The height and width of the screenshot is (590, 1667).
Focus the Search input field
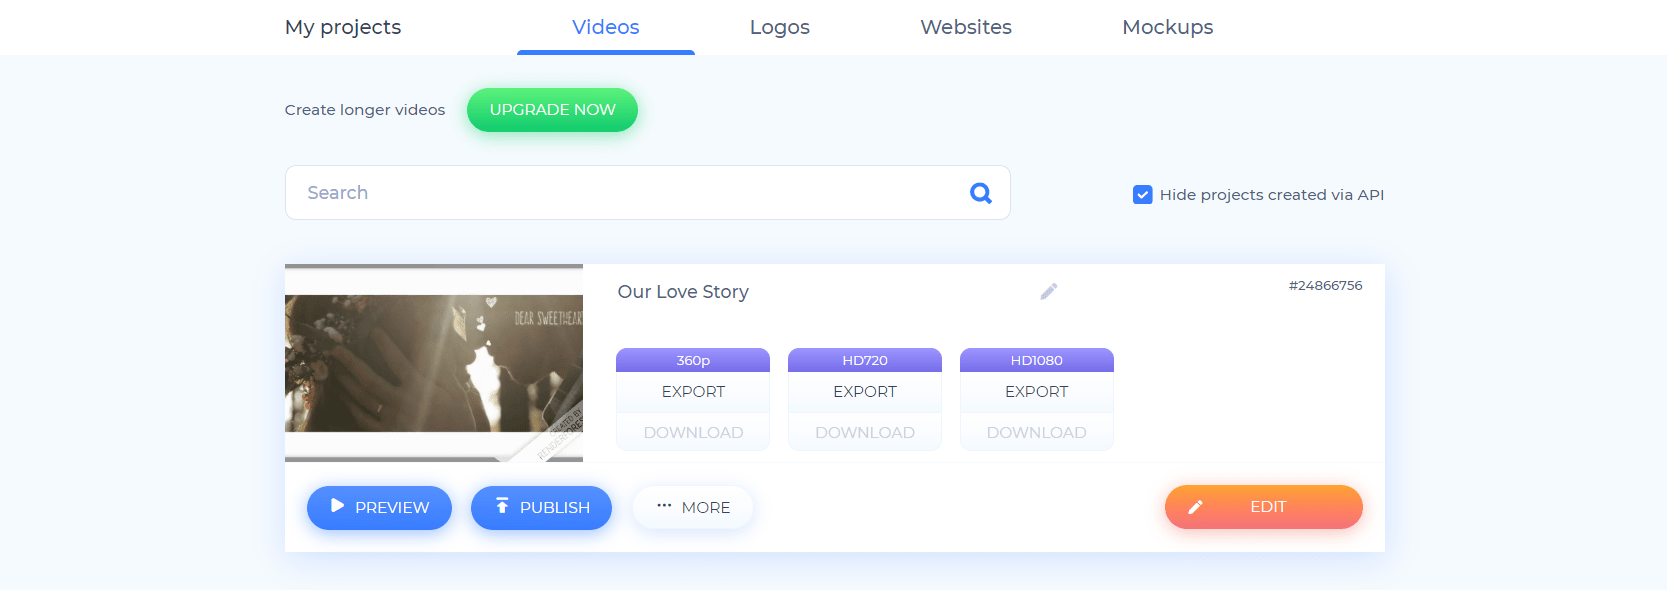(x=647, y=193)
